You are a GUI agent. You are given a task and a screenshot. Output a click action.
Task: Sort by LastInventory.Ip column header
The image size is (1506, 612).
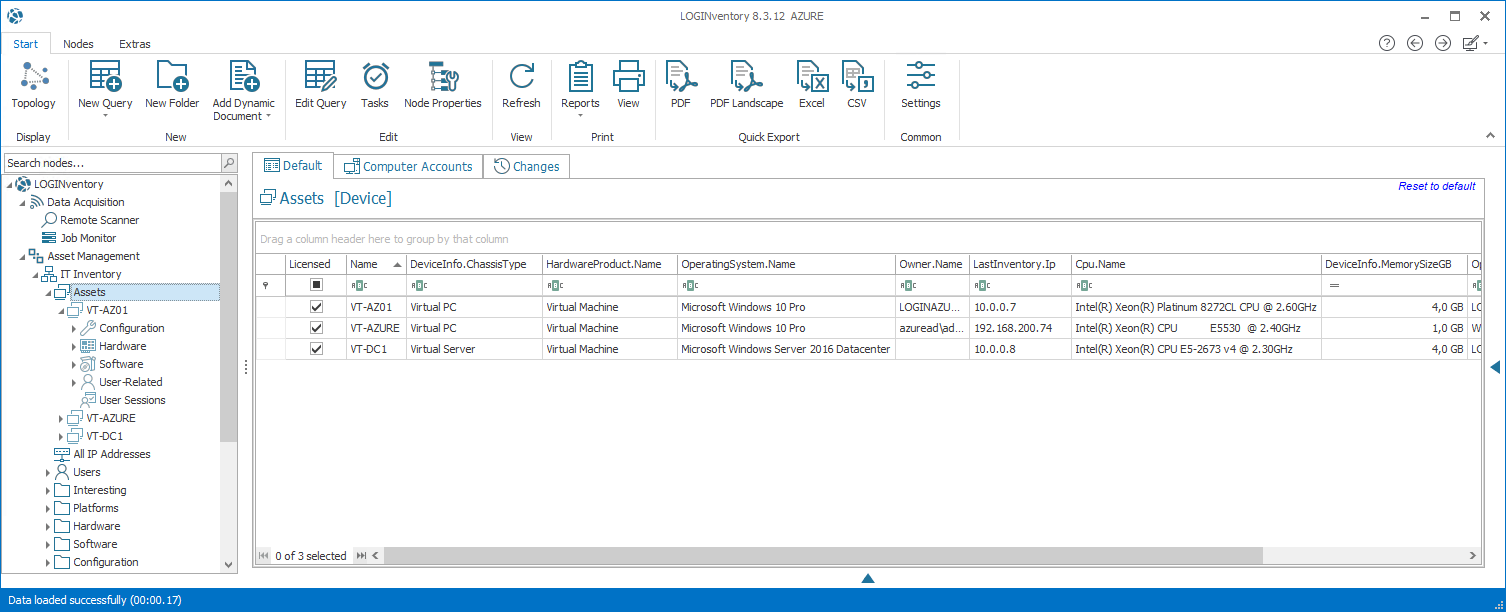[x=1020, y=264]
